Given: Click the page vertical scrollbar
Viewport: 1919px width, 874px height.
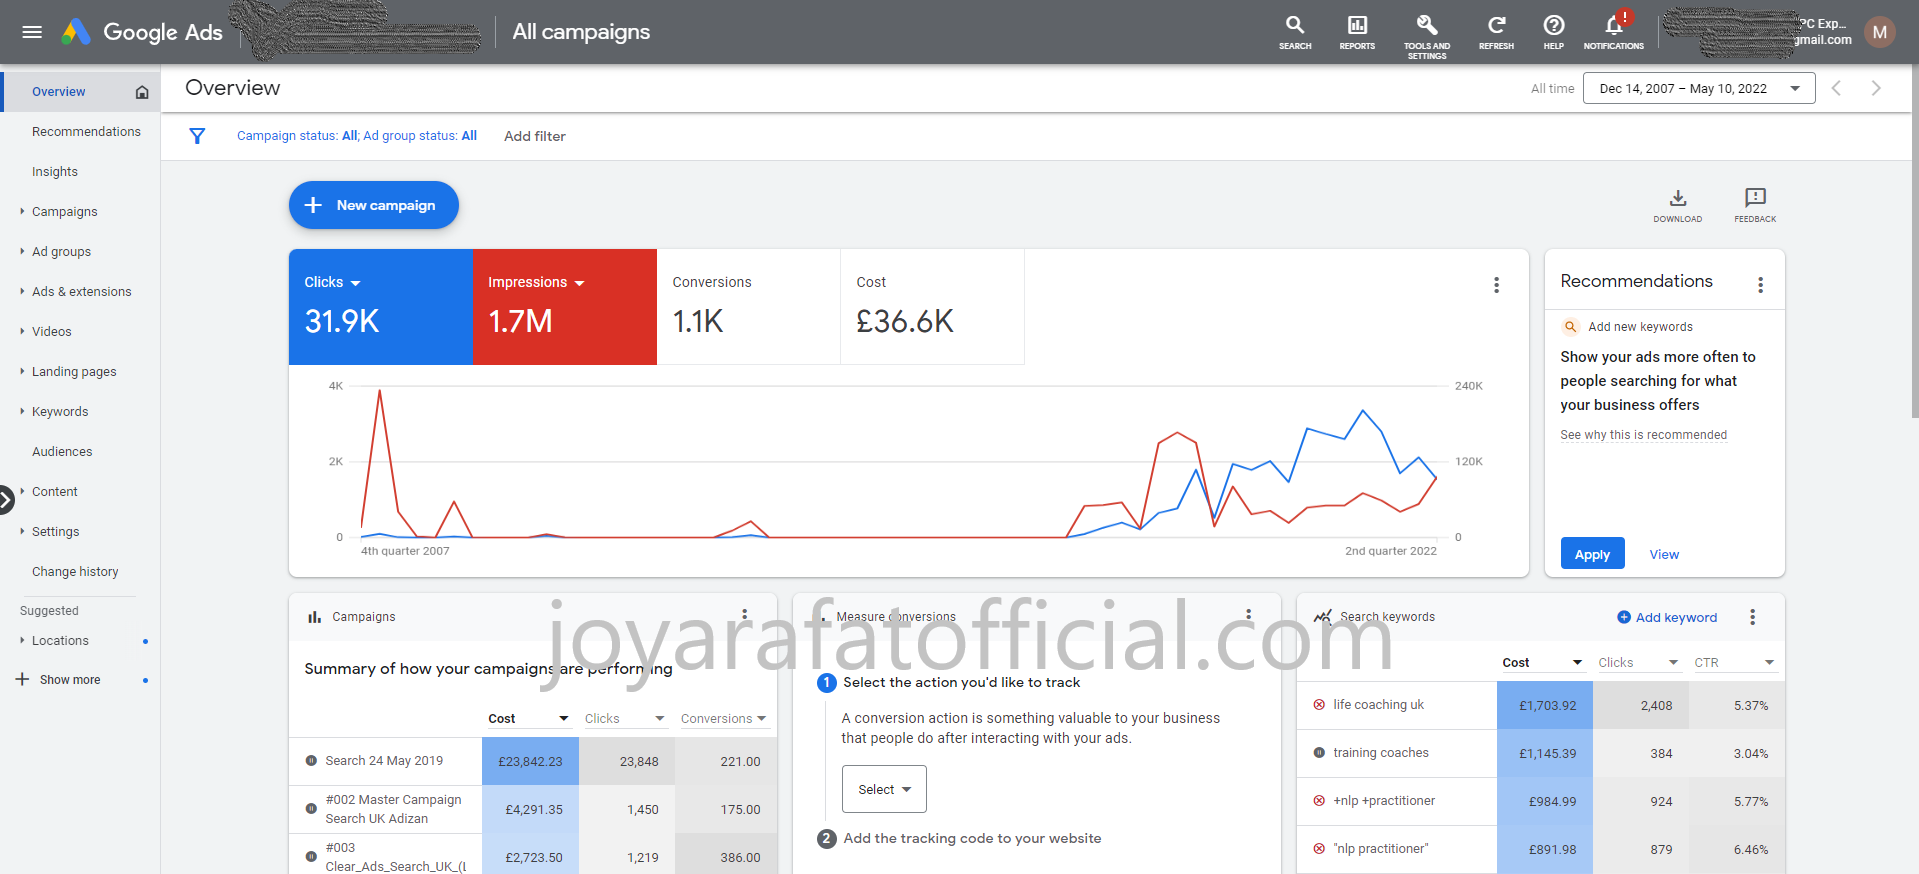Looking at the screenshot, I should [1914, 240].
